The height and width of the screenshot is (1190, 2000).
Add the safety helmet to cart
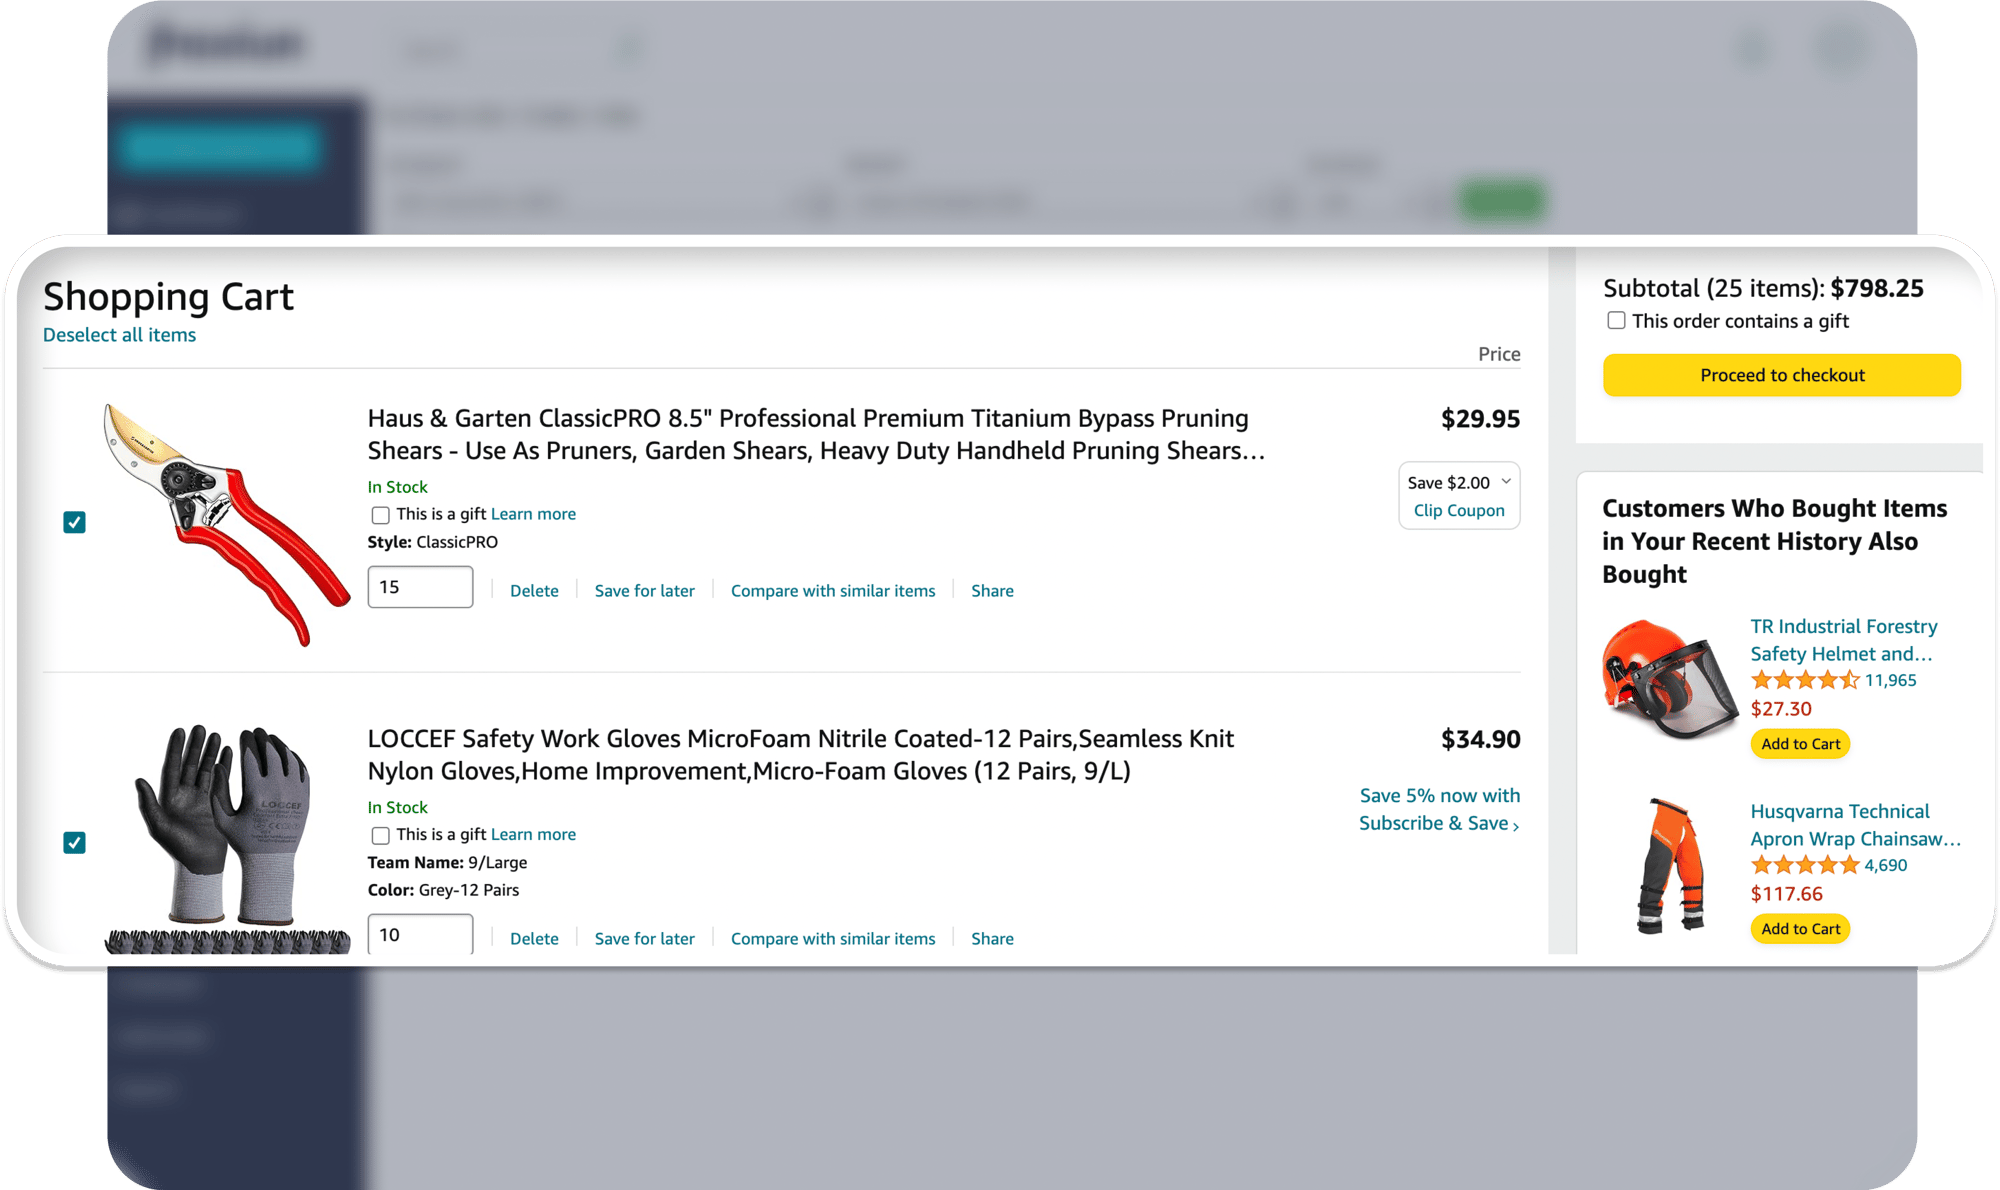[1800, 744]
